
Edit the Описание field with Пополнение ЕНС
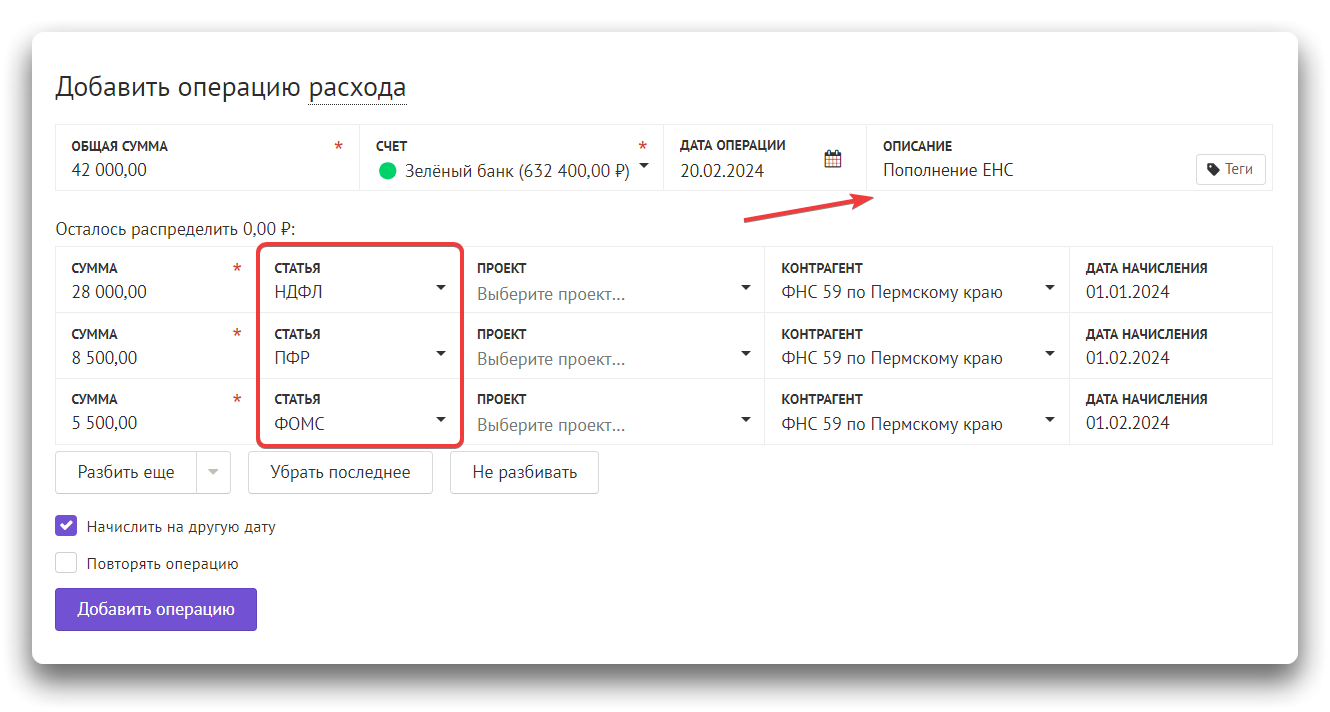[x=1030, y=170]
